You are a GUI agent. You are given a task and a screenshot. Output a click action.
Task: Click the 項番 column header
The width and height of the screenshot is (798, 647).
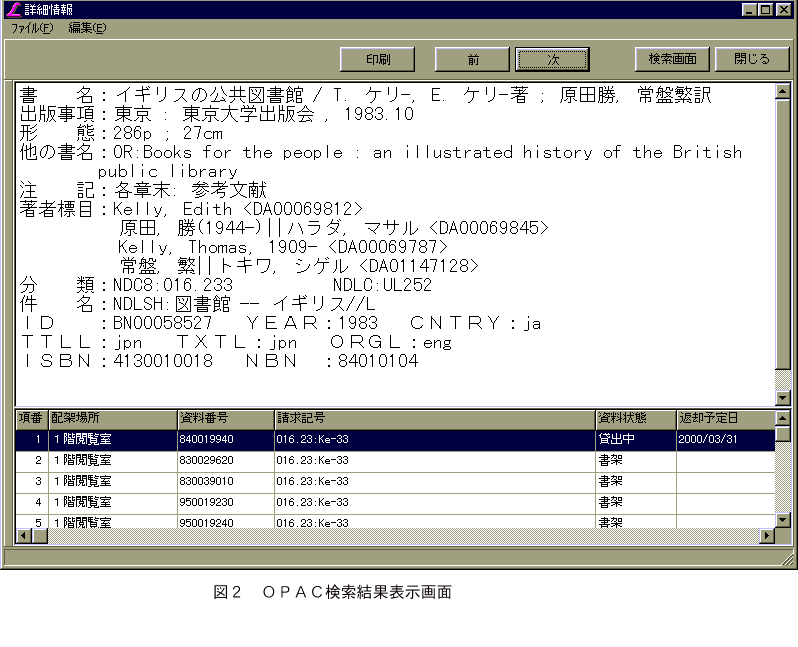point(32,418)
